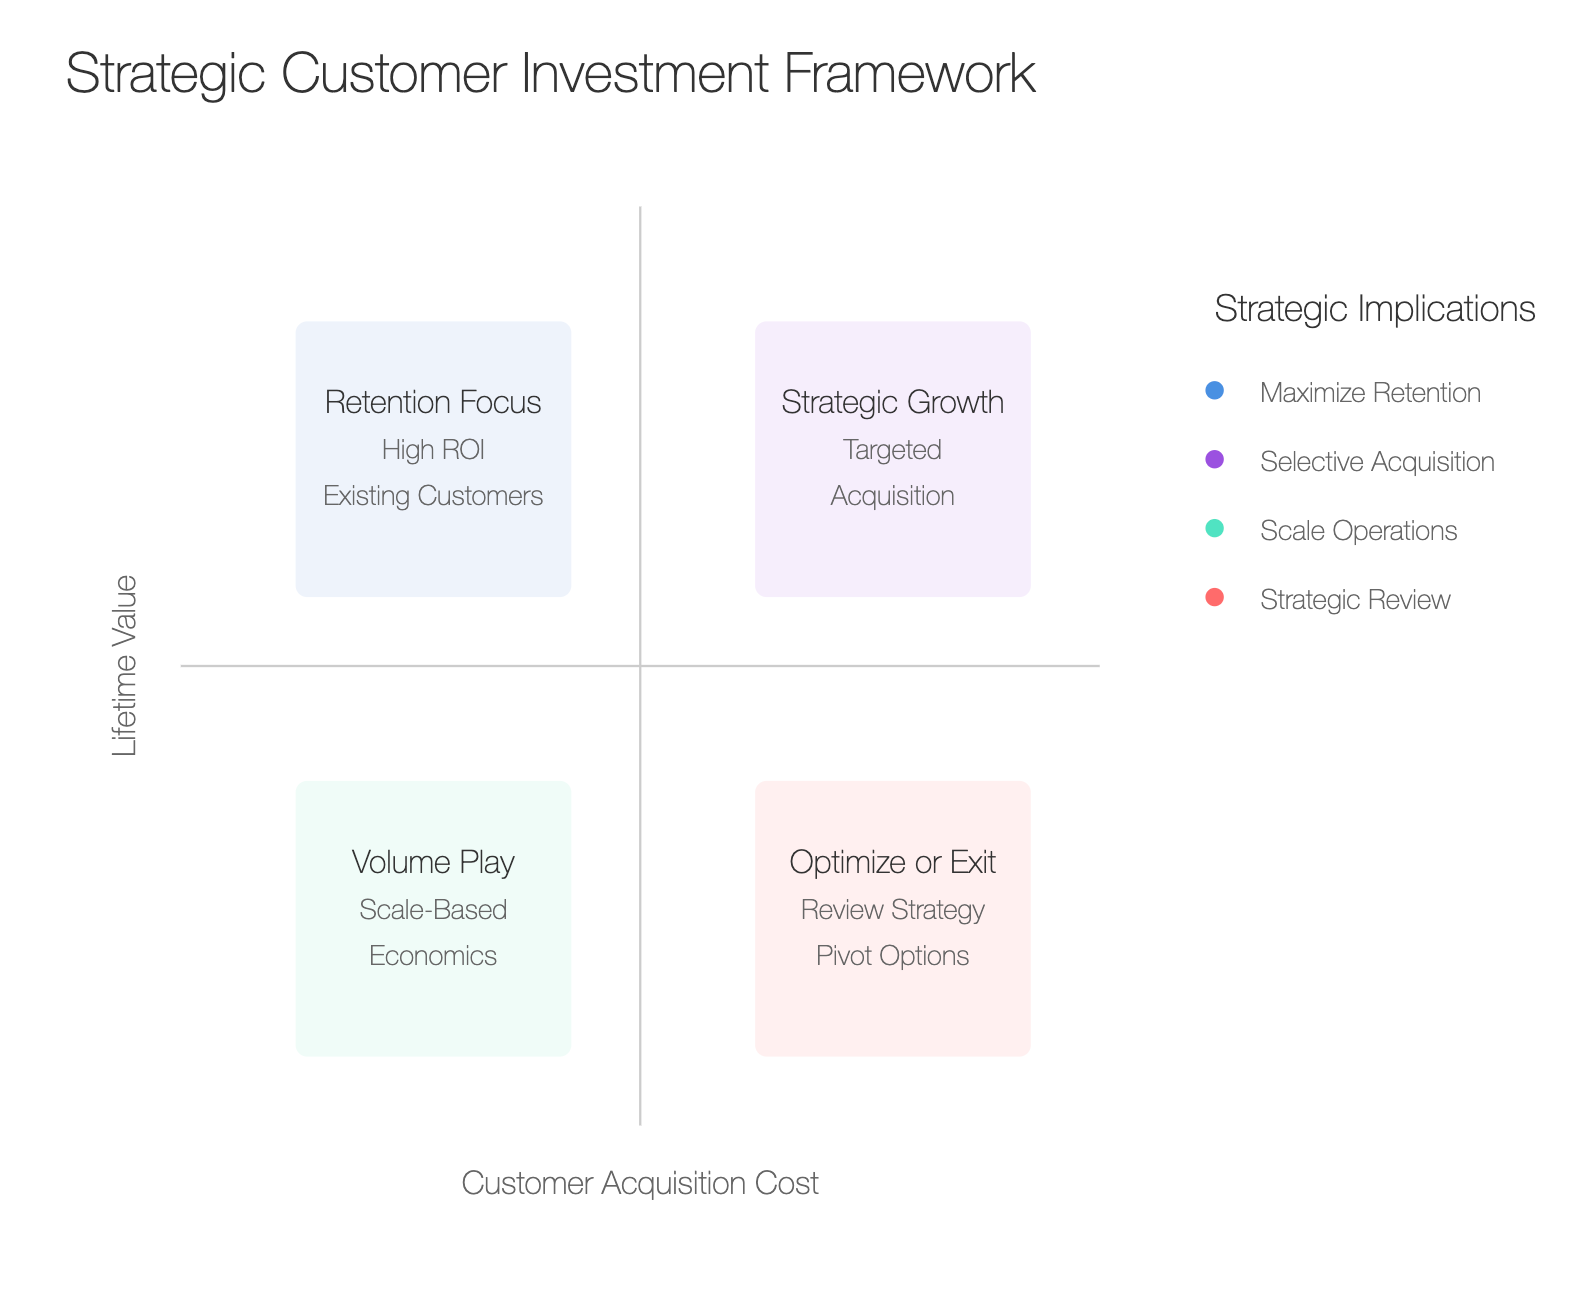Click the Strategic Review legend label
This screenshot has height=1290, width=1583.
click(1355, 600)
